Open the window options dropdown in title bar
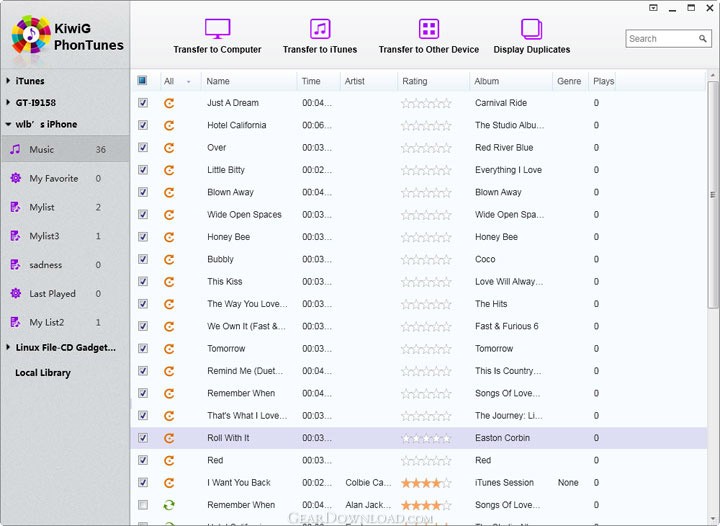The width and height of the screenshot is (720, 526). (653, 8)
